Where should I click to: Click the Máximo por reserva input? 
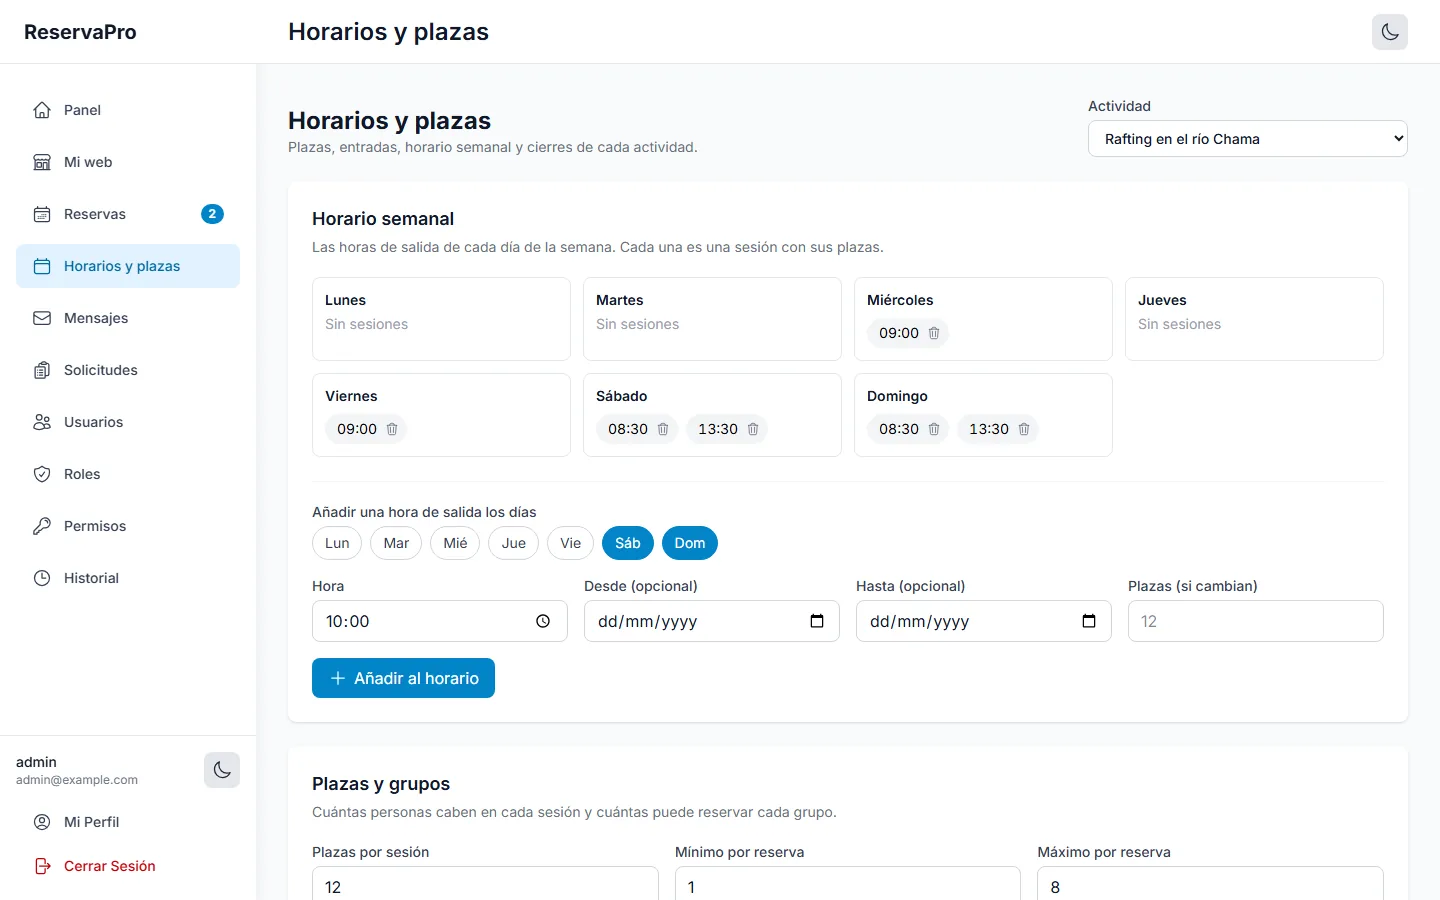point(1210,886)
